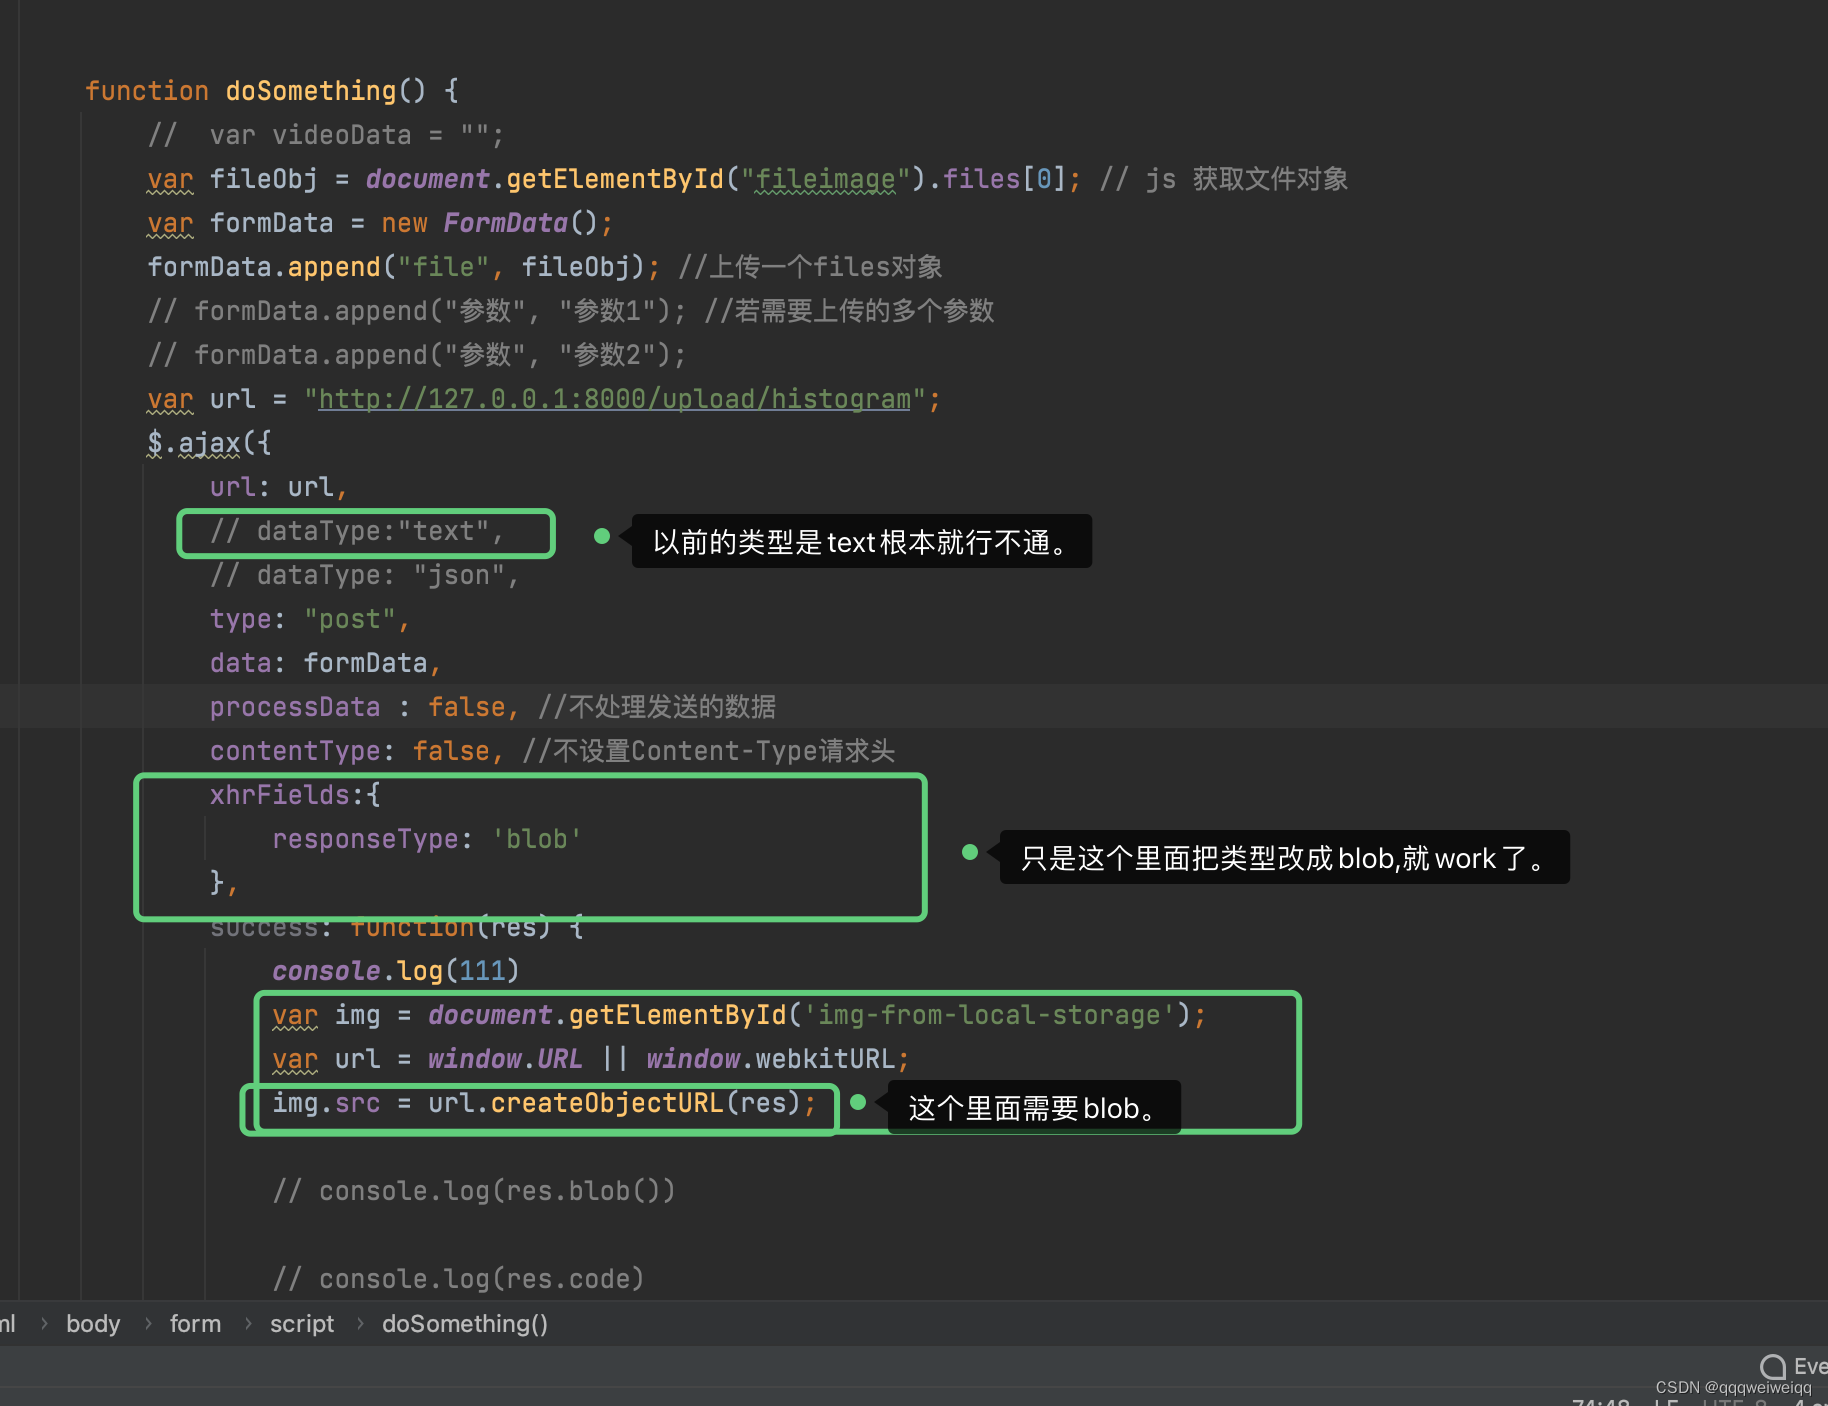Click the green dot next to the blob annotation
Screen dimensions: 1828x1406
click(969, 852)
